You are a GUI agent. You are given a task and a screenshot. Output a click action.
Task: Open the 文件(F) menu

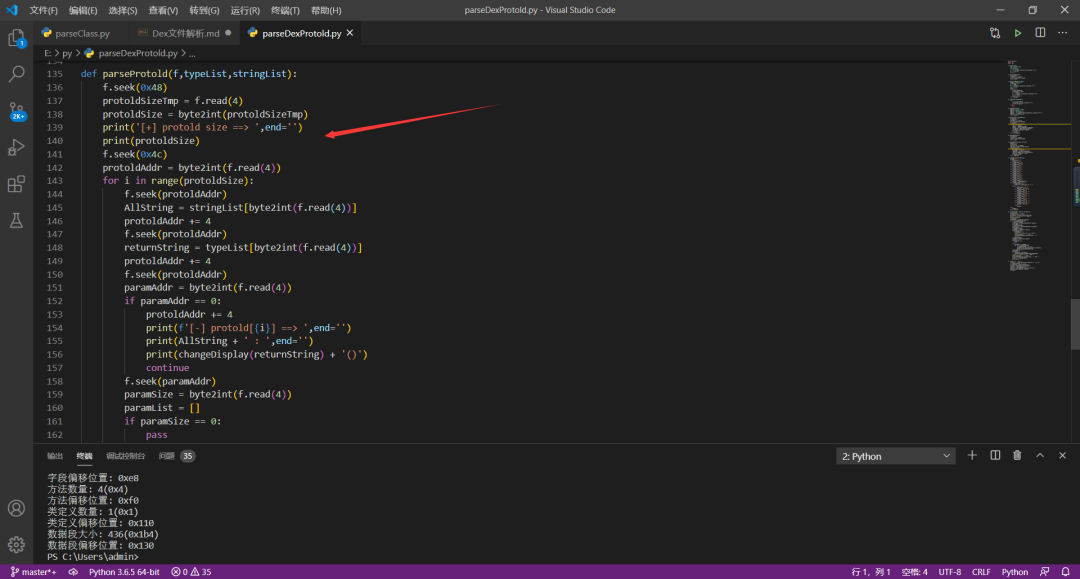tap(43, 10)
